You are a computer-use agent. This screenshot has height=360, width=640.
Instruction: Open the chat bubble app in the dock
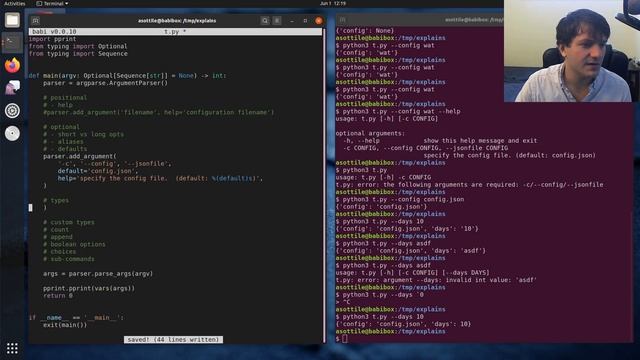click(x=12, y=87)
